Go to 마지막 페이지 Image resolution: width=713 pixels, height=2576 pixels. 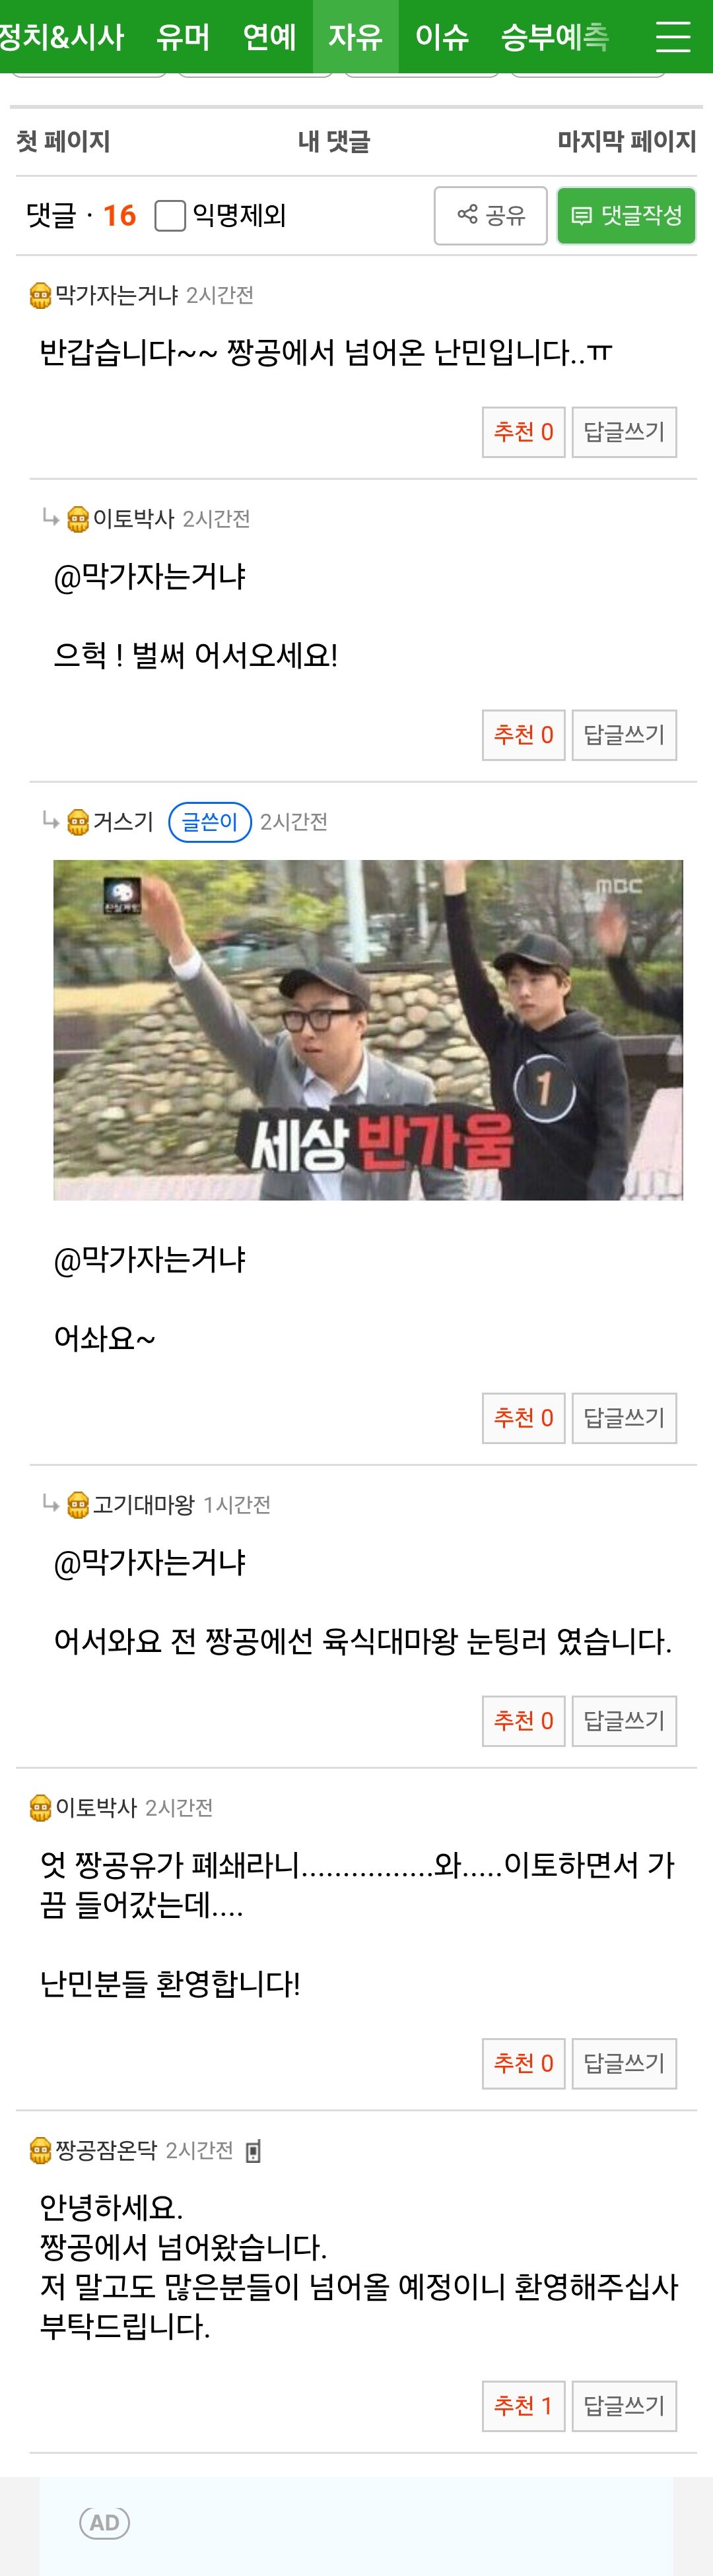[627, 141]
